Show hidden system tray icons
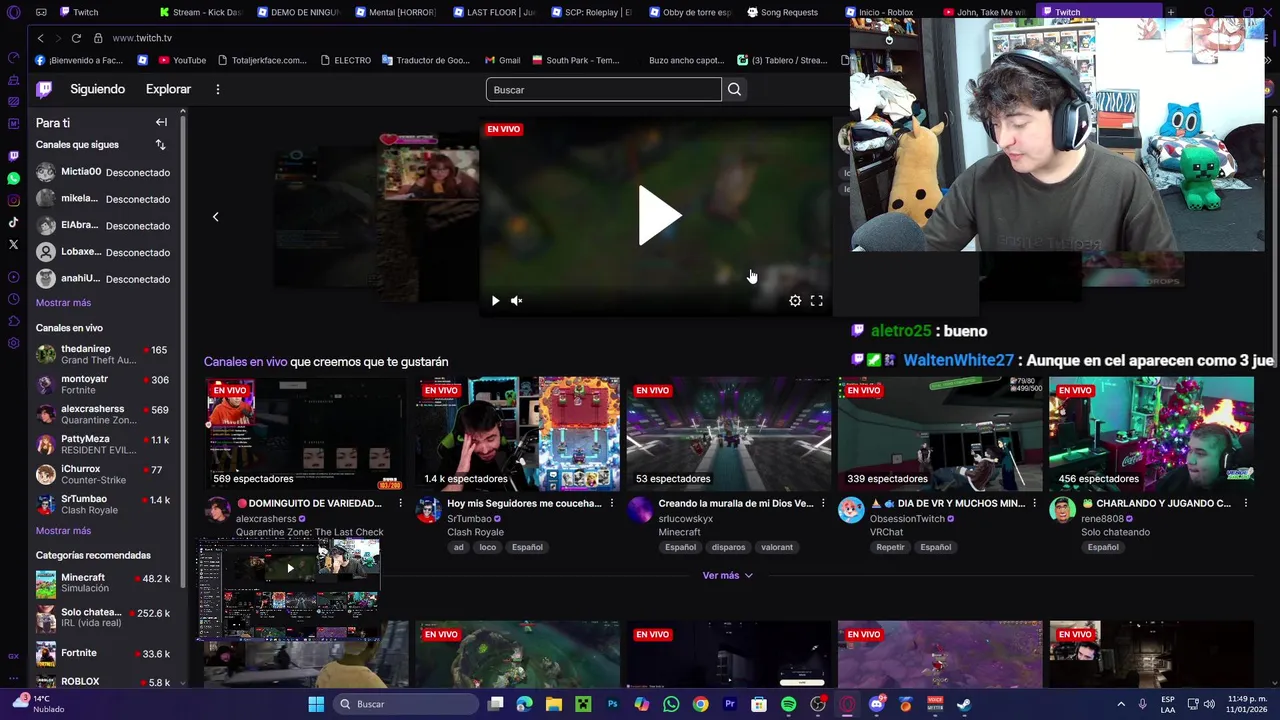The width and height of the screenshot is (1280, 720). [1120, 704]
